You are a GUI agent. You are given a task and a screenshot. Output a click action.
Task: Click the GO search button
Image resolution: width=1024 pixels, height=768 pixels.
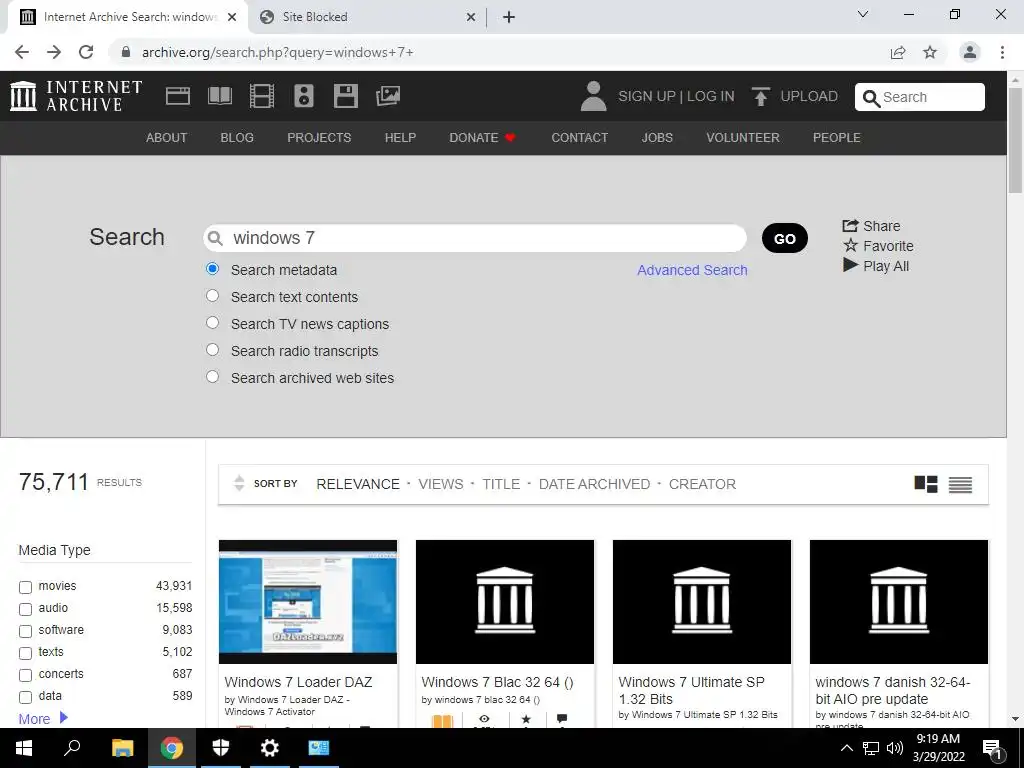tap(785, 238)
